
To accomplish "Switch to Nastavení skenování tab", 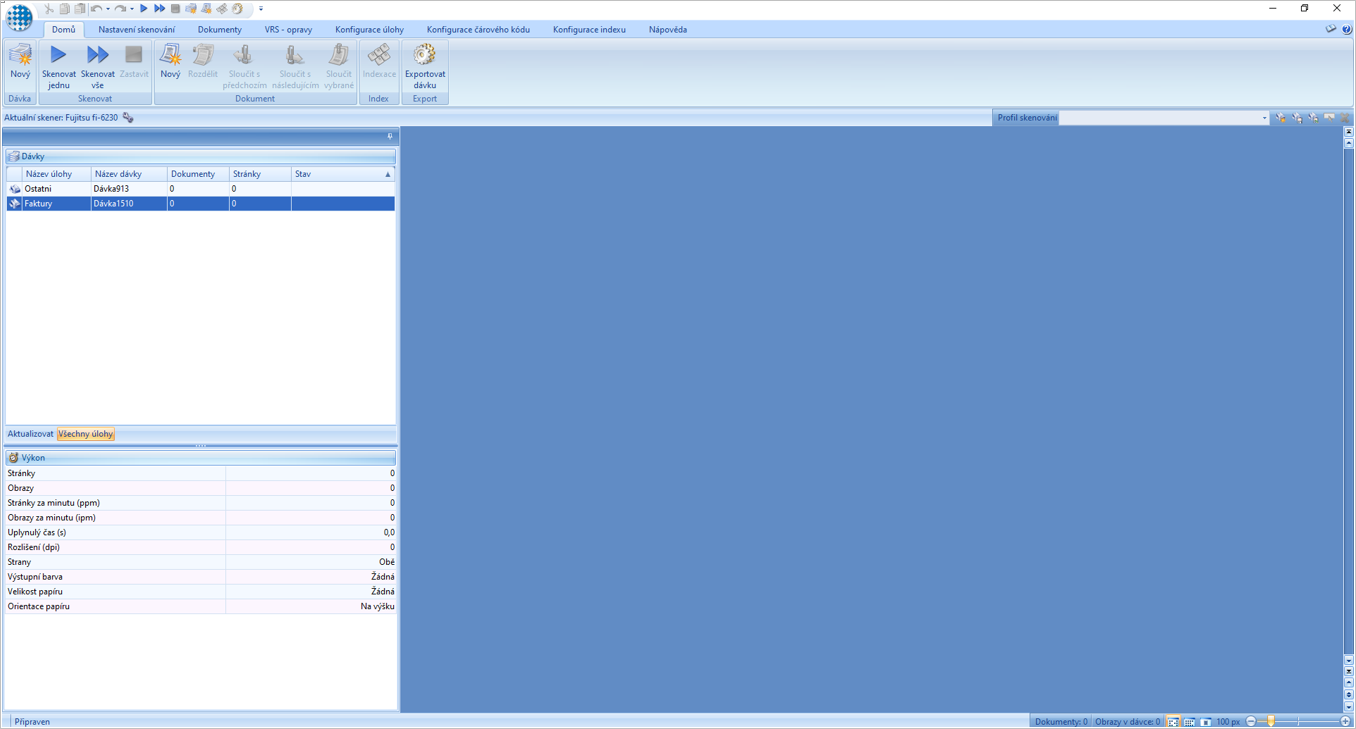I will [x=136, y=30].
